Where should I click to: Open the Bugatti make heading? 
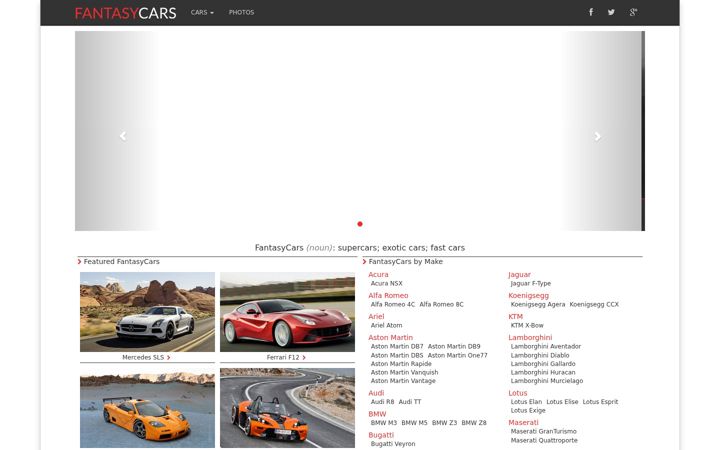coord(381,435)
